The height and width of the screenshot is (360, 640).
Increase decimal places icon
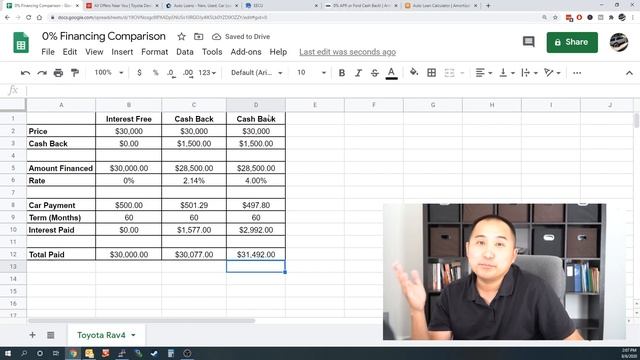188,73
